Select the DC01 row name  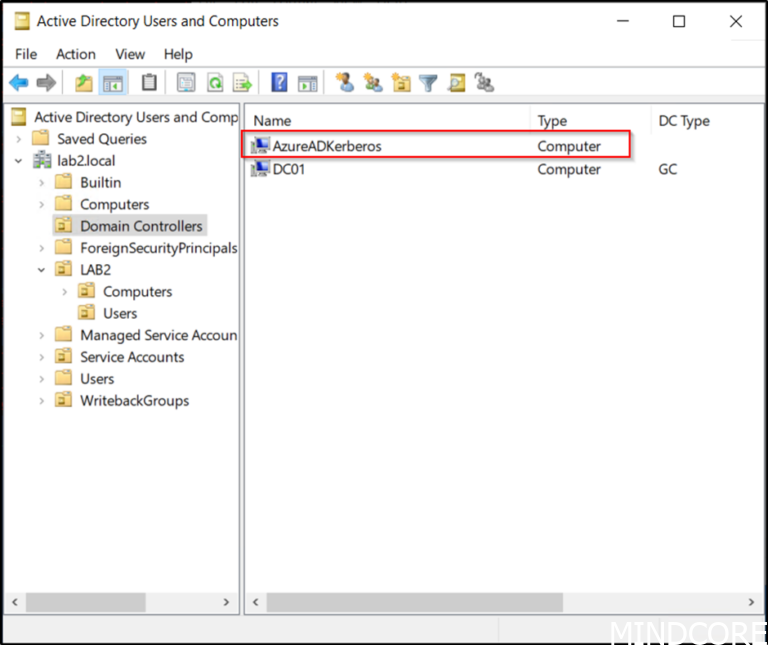[x=288, y=169]
